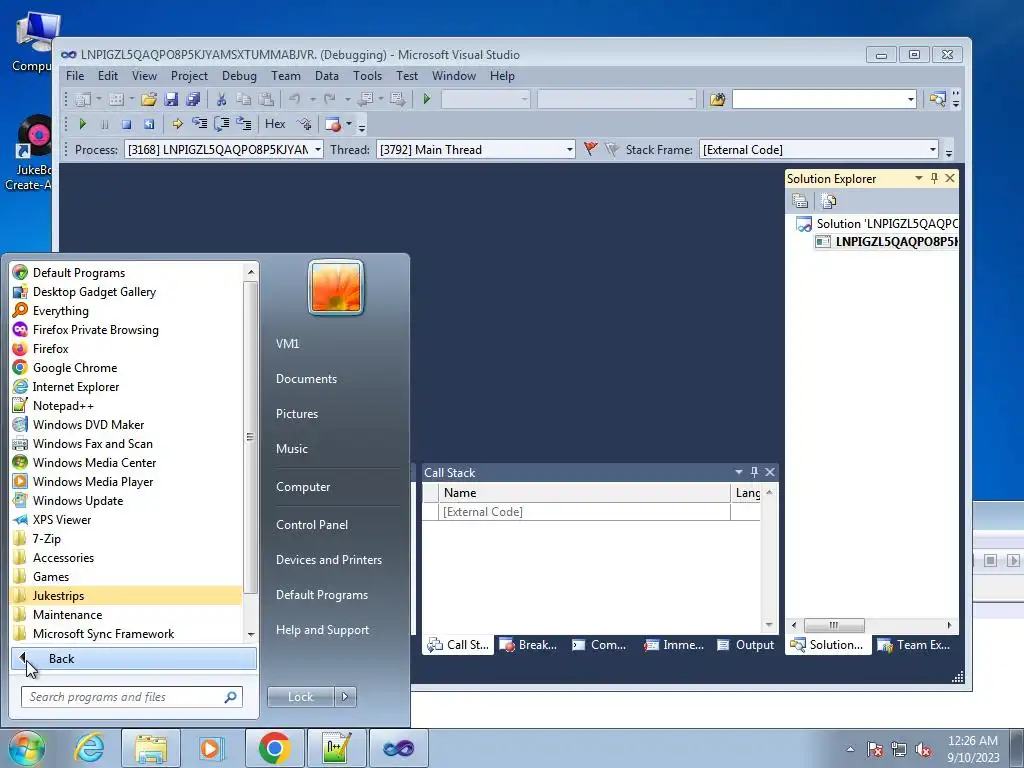Launch Google Chrome from programs list
The width and height of the screenshot is (1024, 768).
pos(127,368)
